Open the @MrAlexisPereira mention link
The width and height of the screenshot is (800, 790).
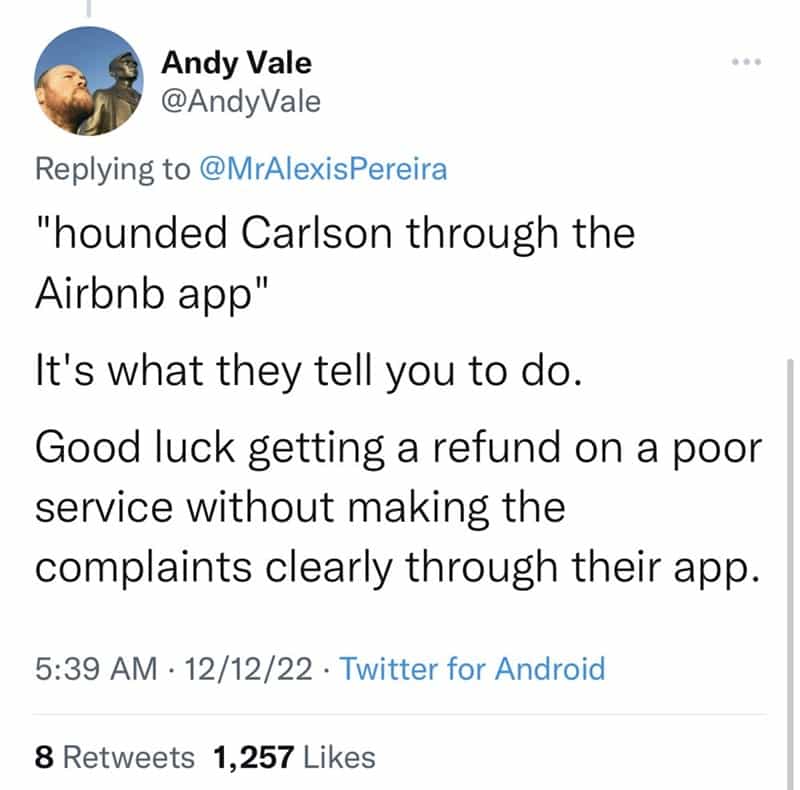(x=323, y=169)
